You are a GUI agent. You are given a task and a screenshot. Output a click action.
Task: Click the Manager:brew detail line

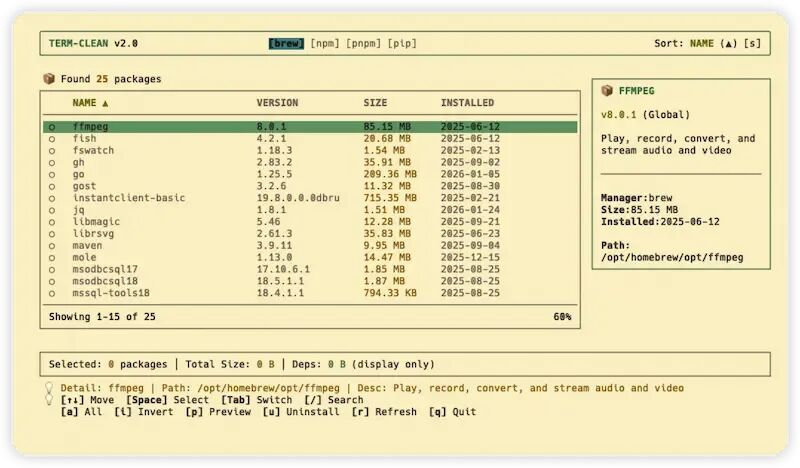(636, 198)
